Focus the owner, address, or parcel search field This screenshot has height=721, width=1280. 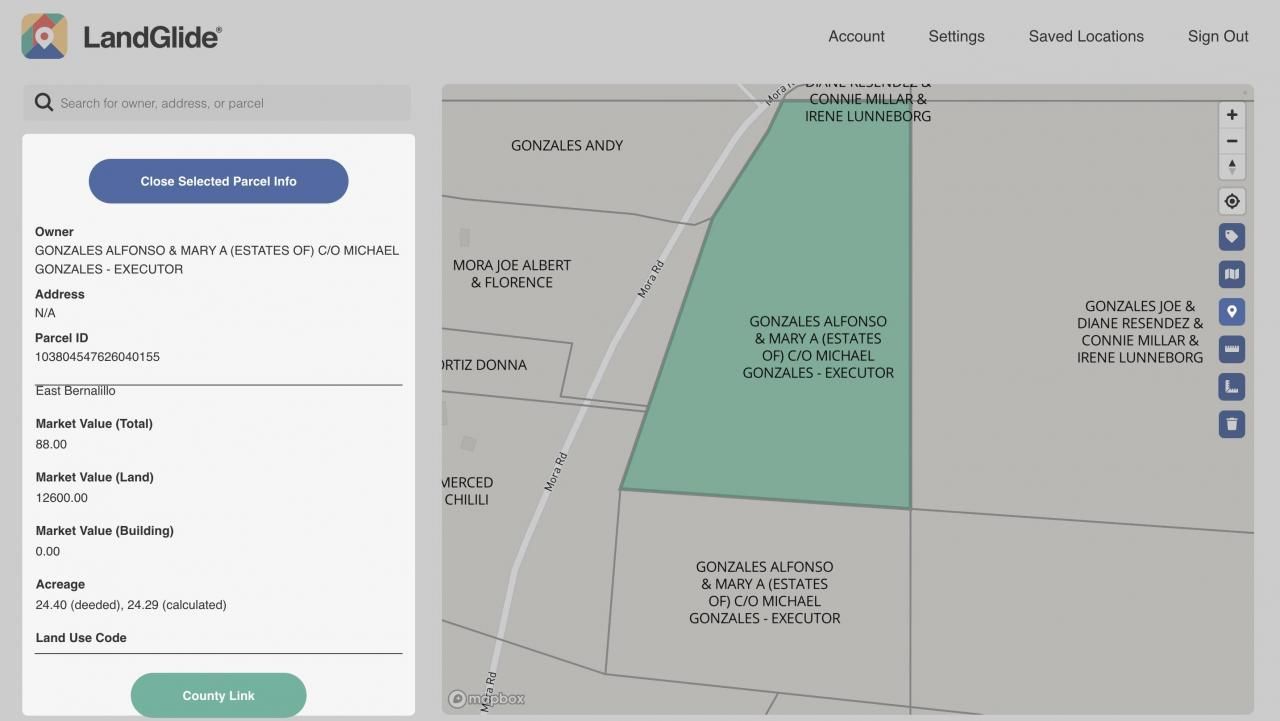pyautogui.click(x=230, y=103)
